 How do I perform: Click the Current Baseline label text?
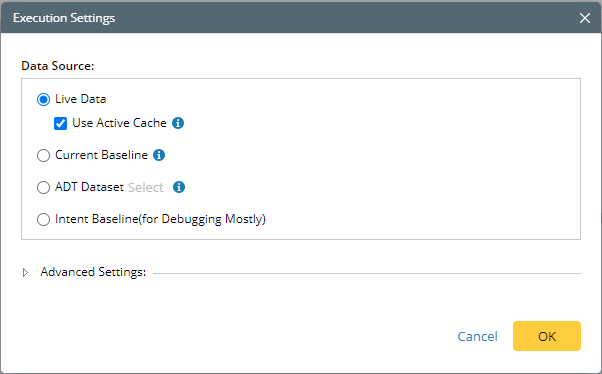[x=101, y=155]
